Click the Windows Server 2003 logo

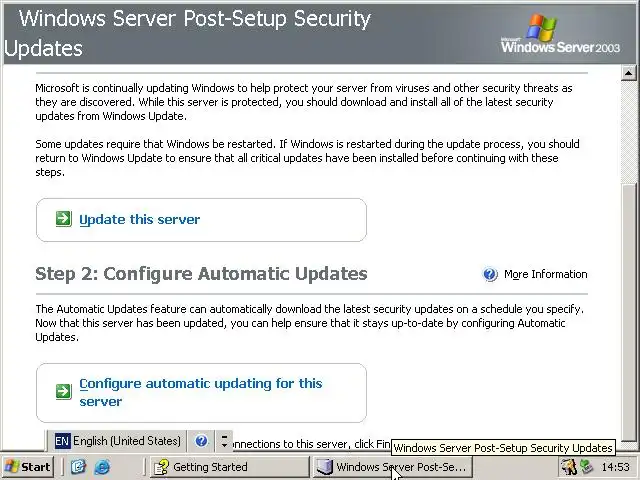click(x=560, y=34)
